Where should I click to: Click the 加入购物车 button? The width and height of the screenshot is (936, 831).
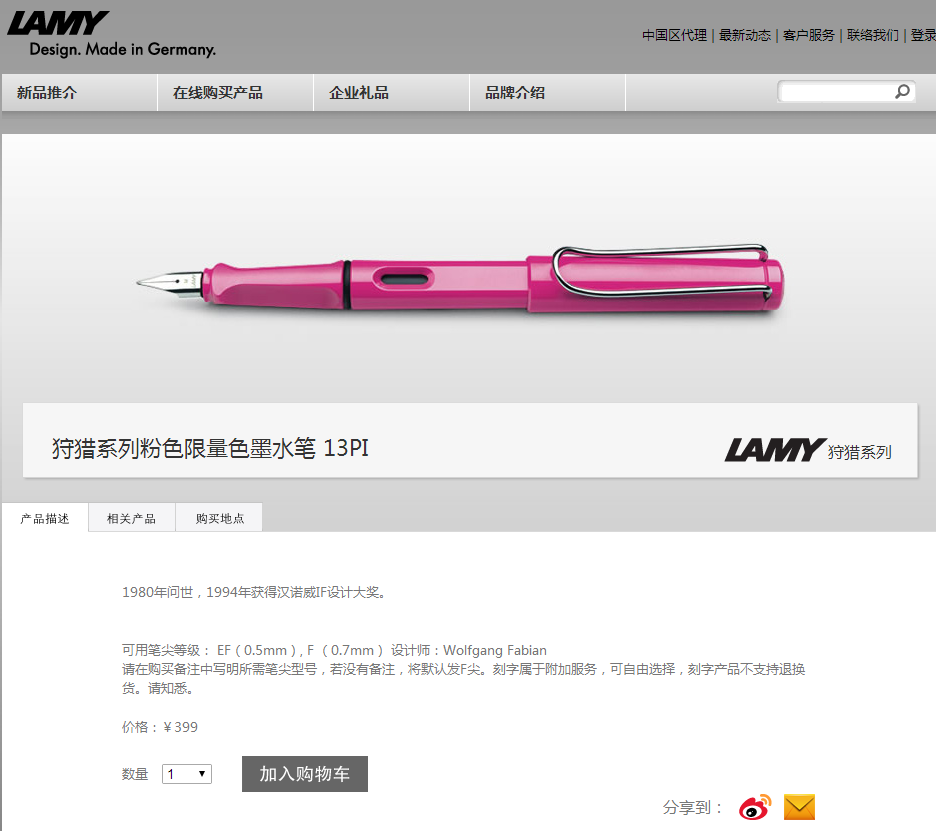tap(304, 774)
